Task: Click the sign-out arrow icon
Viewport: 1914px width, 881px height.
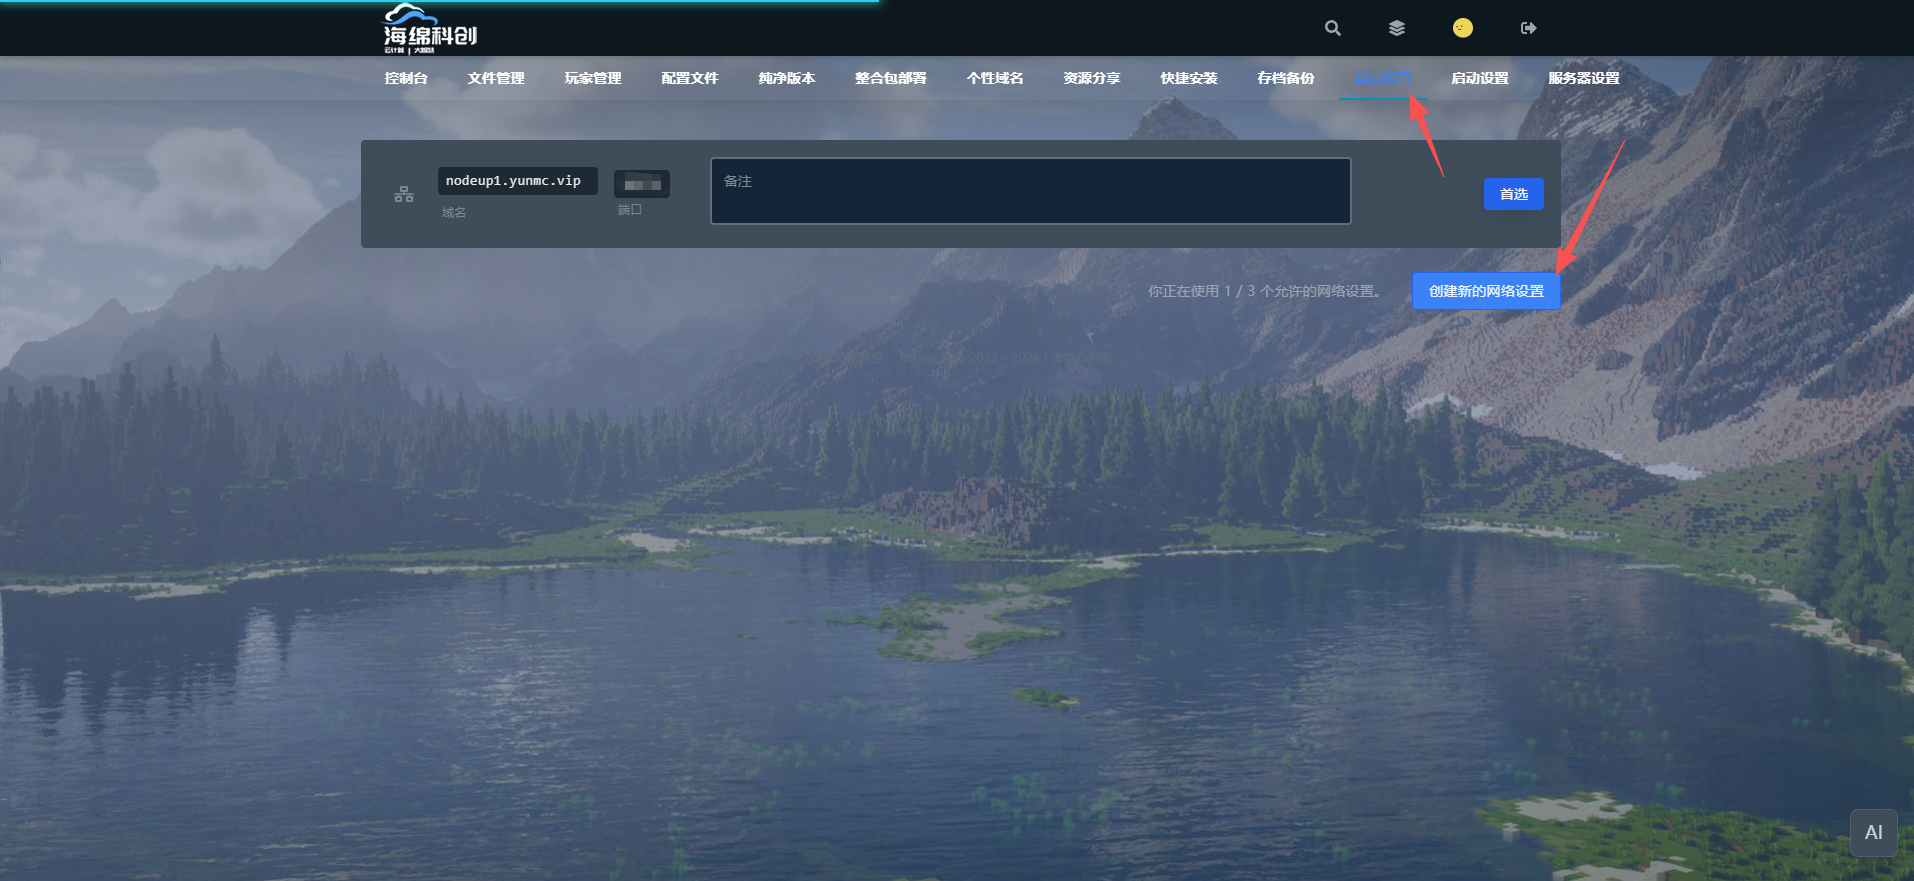Action: click(x=1528, y=28)
